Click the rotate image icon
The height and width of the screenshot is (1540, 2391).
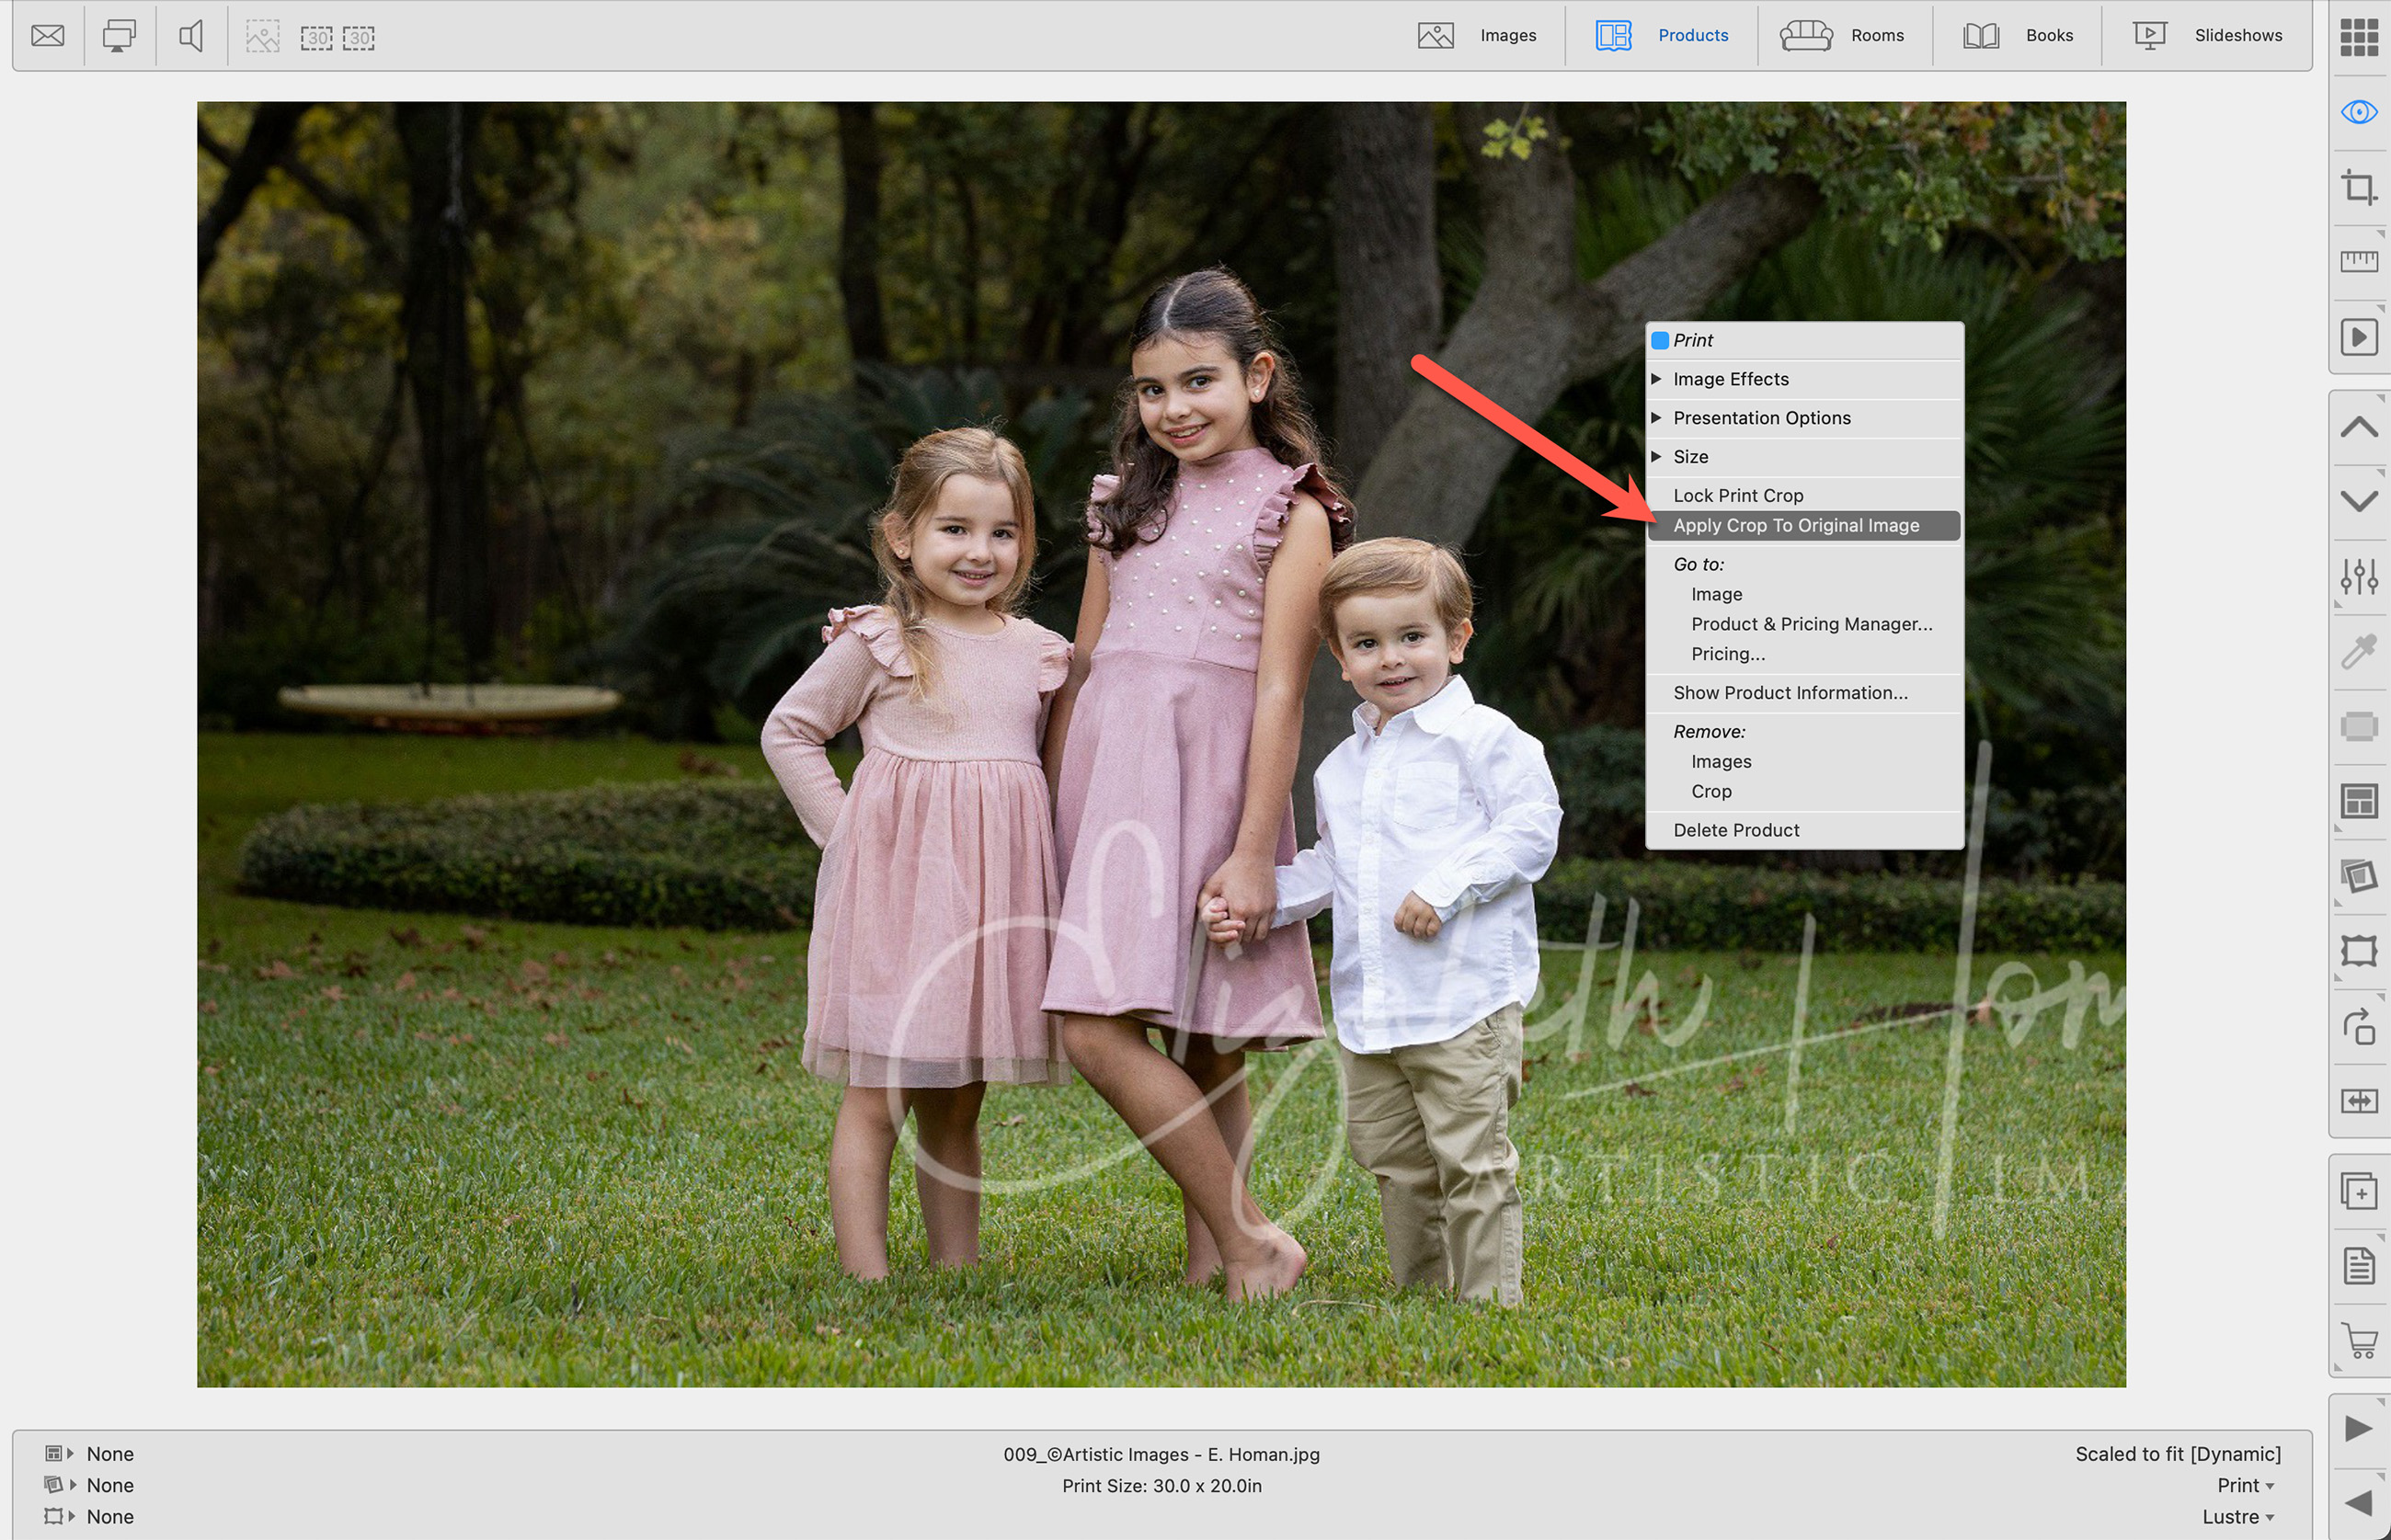click(x=2358, y=1026)
